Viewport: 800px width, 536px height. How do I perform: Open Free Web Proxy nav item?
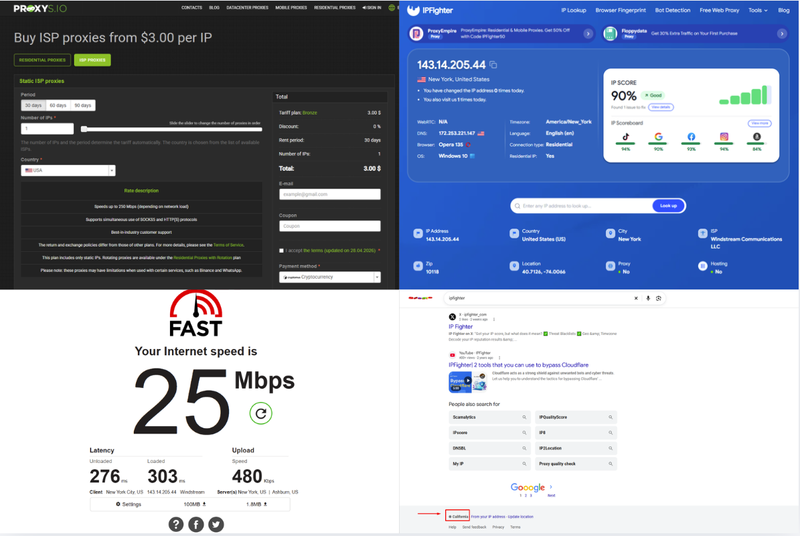(719, 10)
